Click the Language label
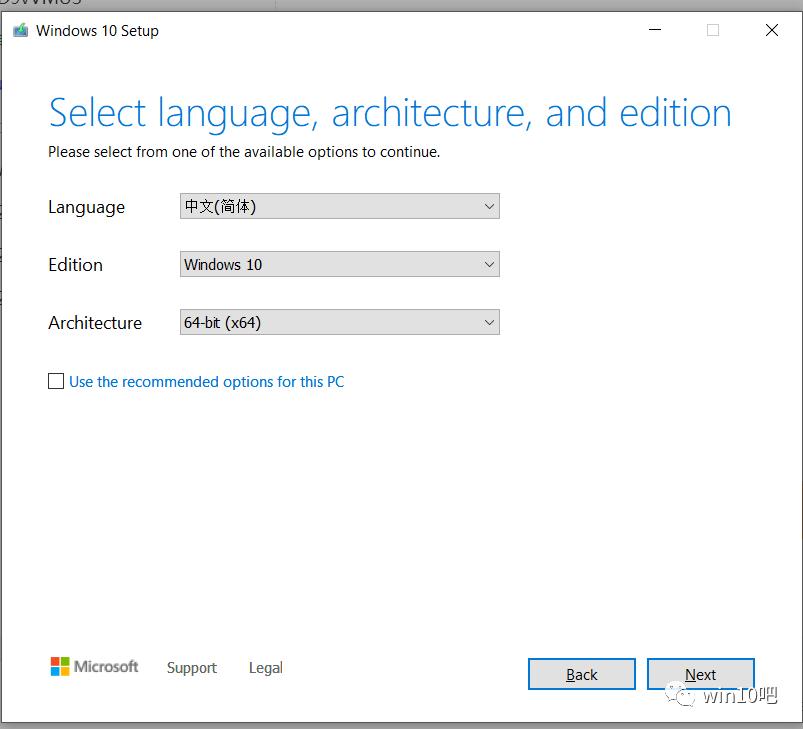 click(87, 207)
